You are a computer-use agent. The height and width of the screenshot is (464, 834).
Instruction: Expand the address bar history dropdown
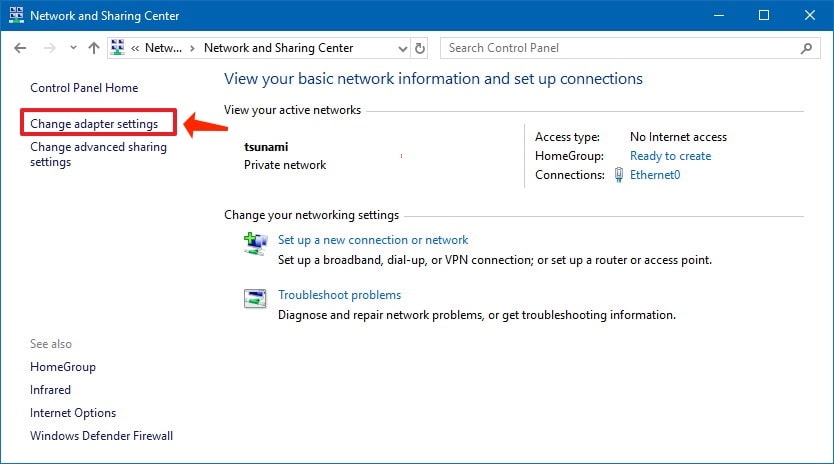click(x=402, y=48)
